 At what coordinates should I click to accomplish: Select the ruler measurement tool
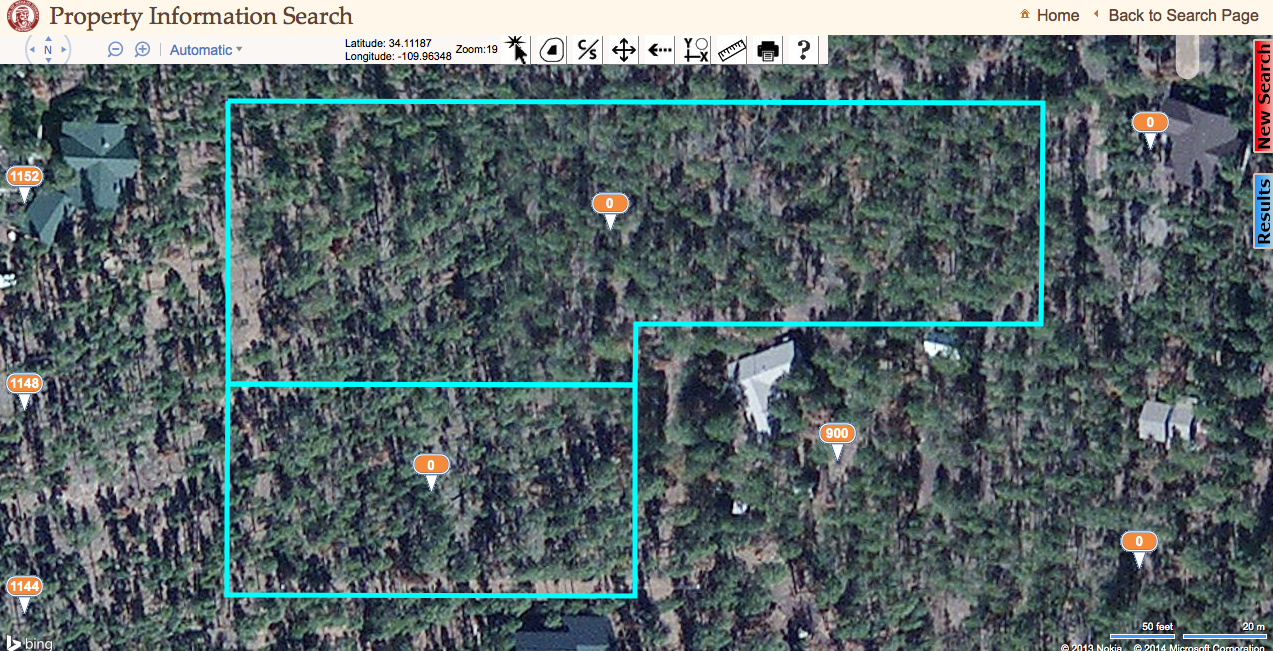pyautogui.click(x=730, y=49)
